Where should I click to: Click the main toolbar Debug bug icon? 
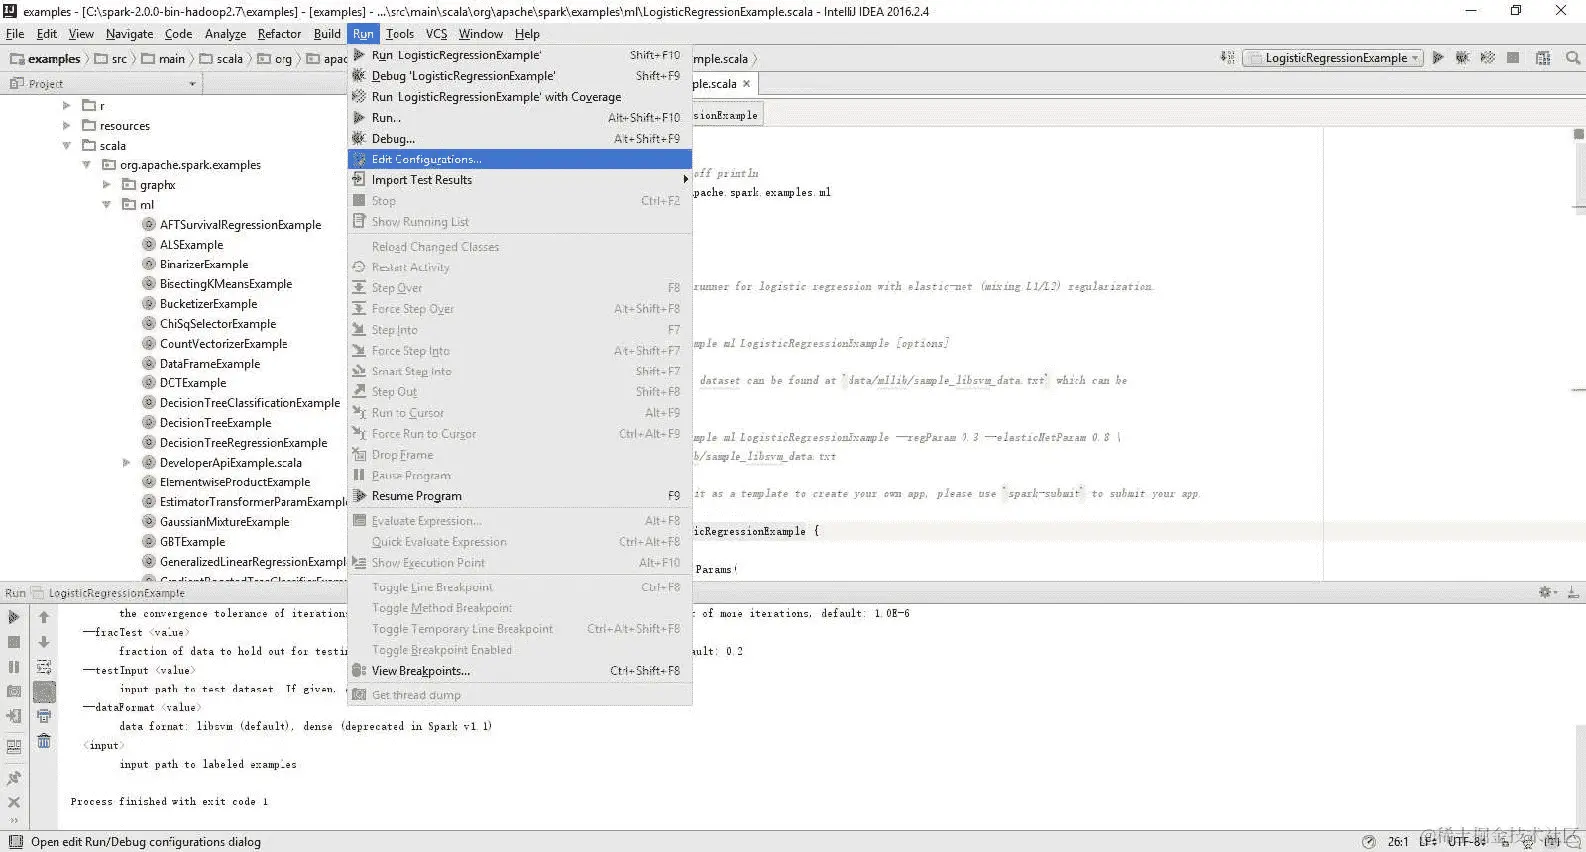click(x=1462, y=58)
